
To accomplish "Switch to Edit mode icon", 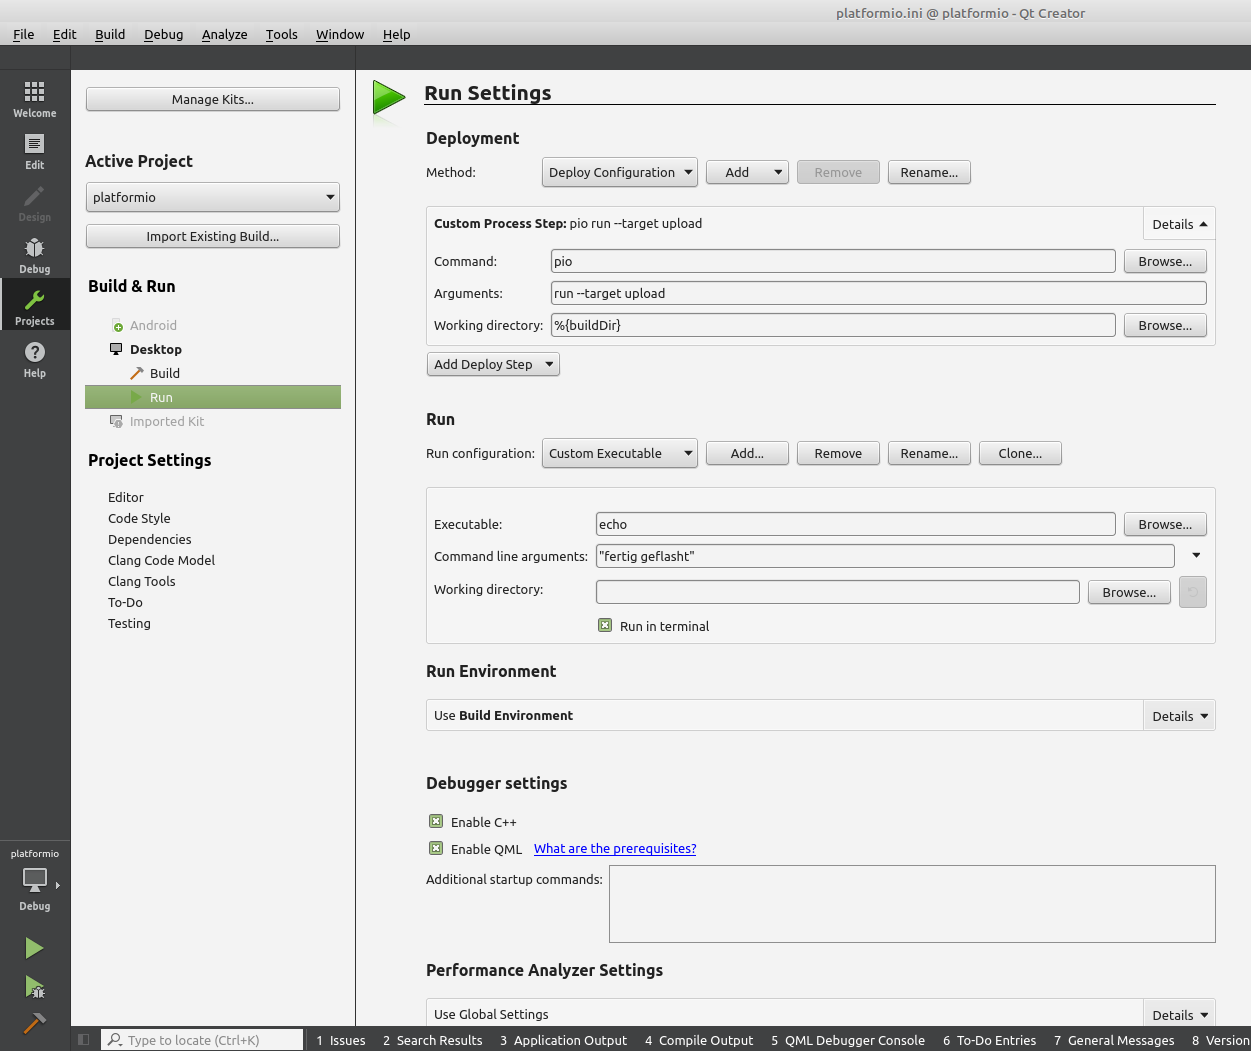I will (34, 151).
